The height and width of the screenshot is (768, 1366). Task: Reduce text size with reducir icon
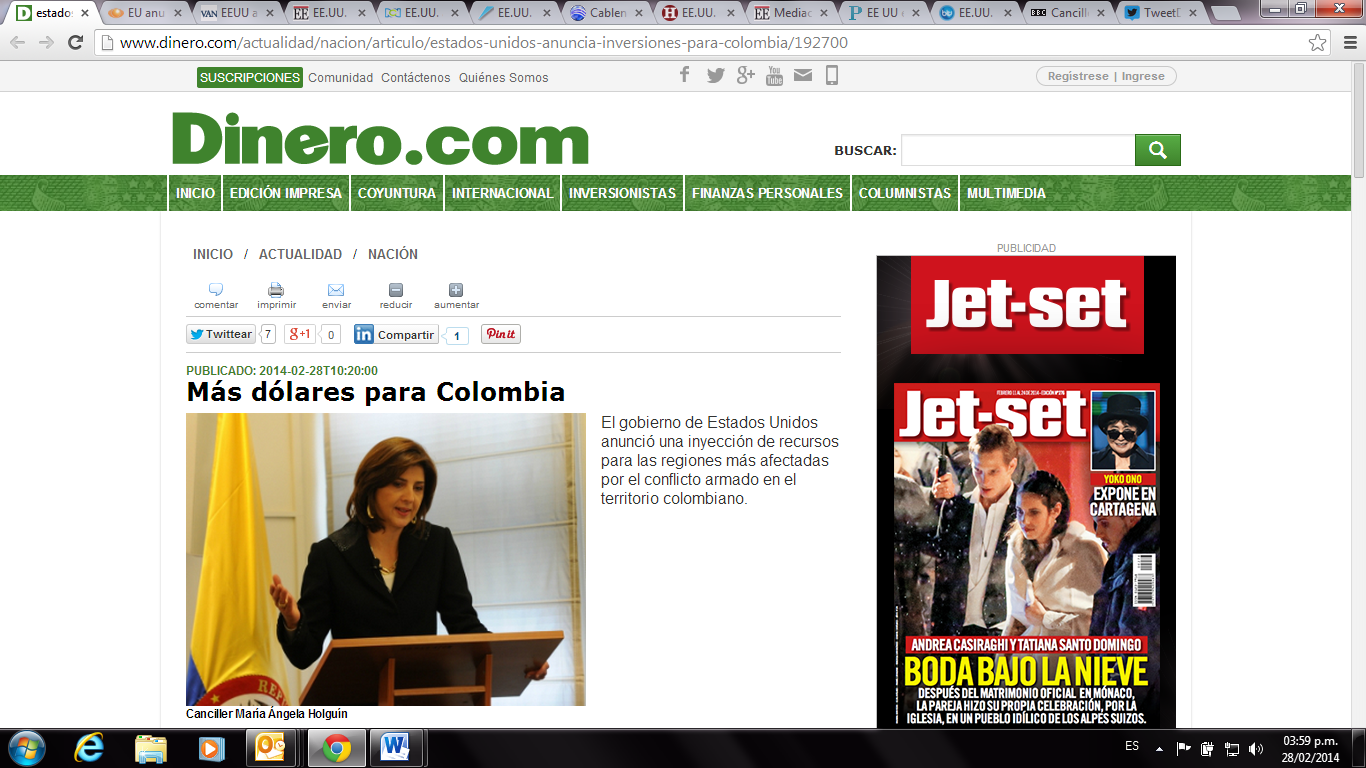[396, 290]
